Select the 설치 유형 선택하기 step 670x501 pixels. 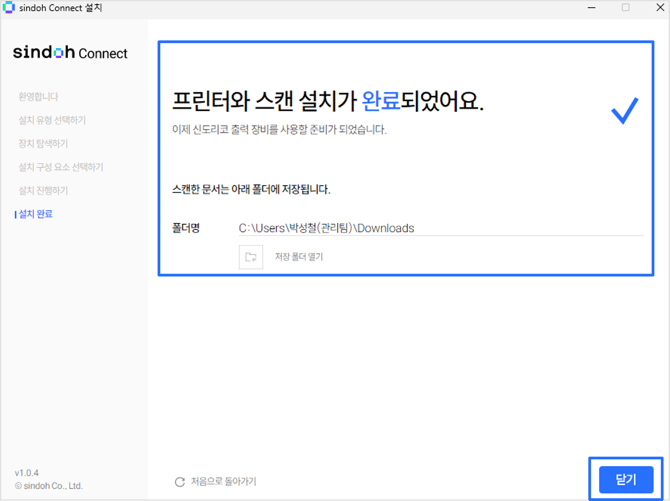pyautogui.click(x=52, y=120)
